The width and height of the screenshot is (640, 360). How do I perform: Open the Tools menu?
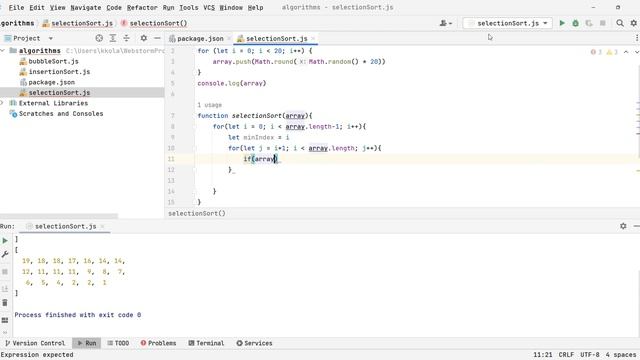pyautogui.click(x=189, y=7)
